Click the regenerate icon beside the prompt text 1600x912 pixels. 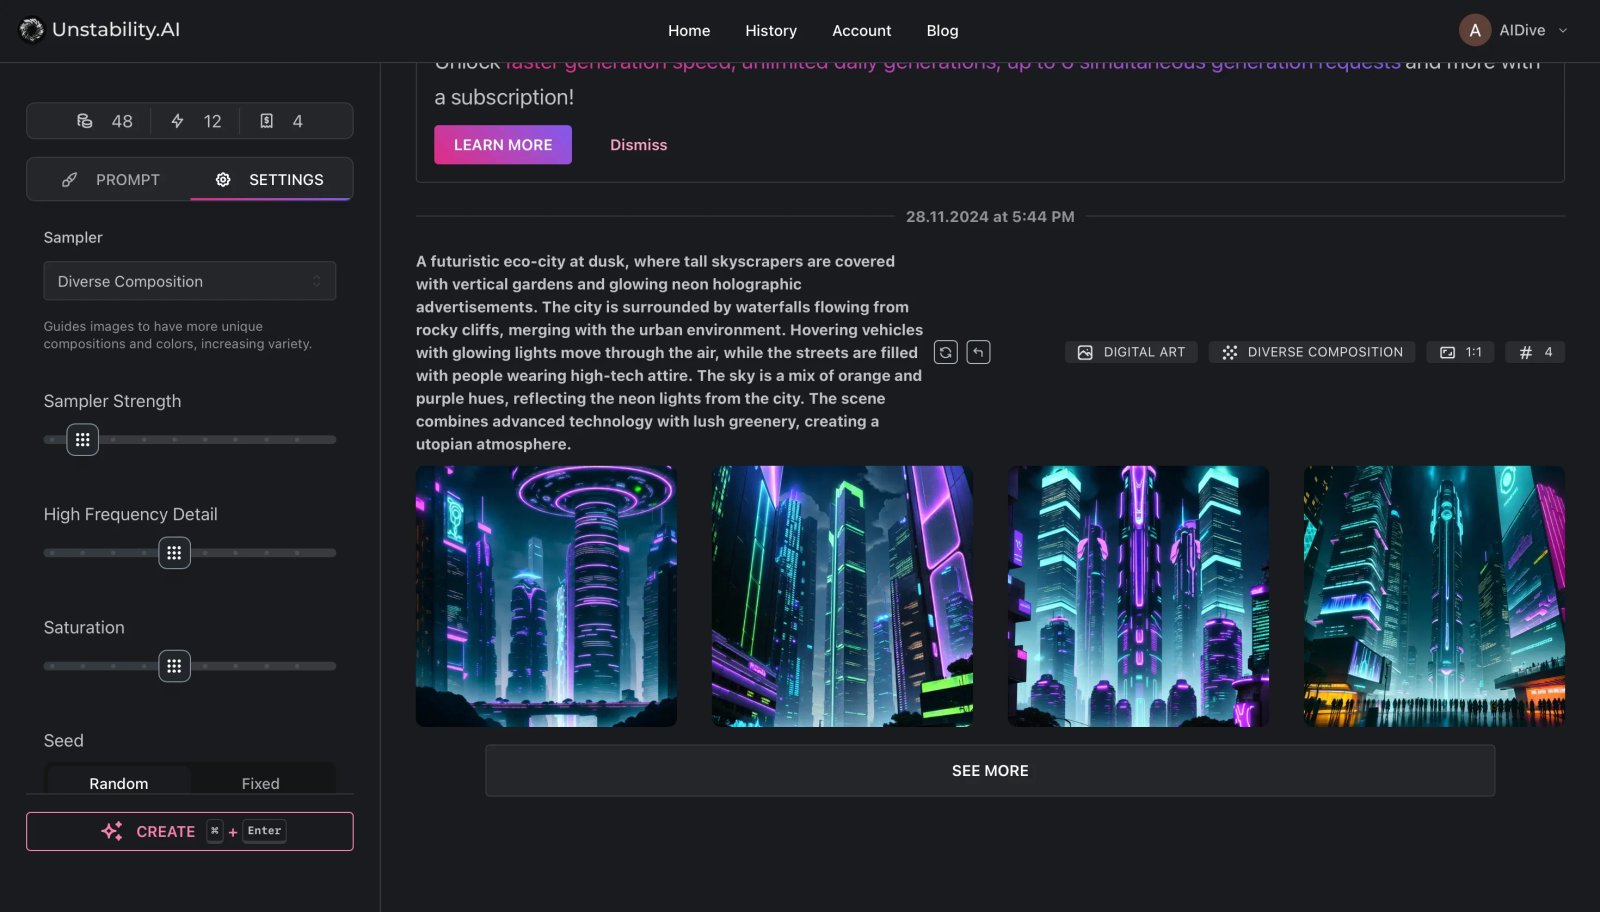click(945, 352)
